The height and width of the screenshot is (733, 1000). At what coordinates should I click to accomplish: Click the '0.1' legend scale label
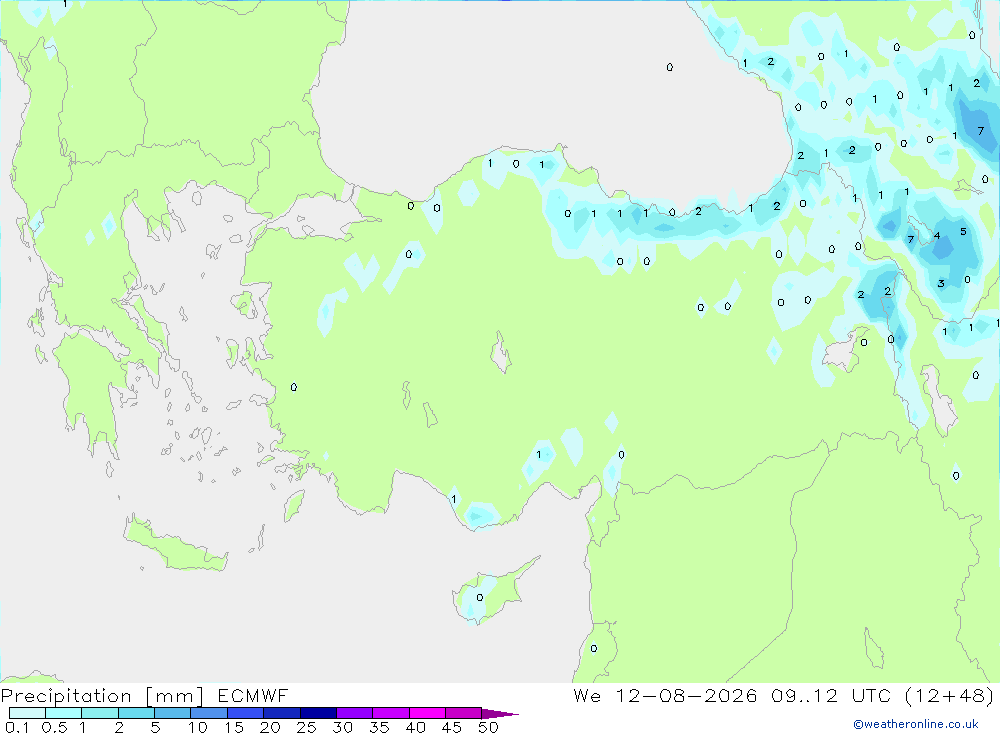click(17, 727)
